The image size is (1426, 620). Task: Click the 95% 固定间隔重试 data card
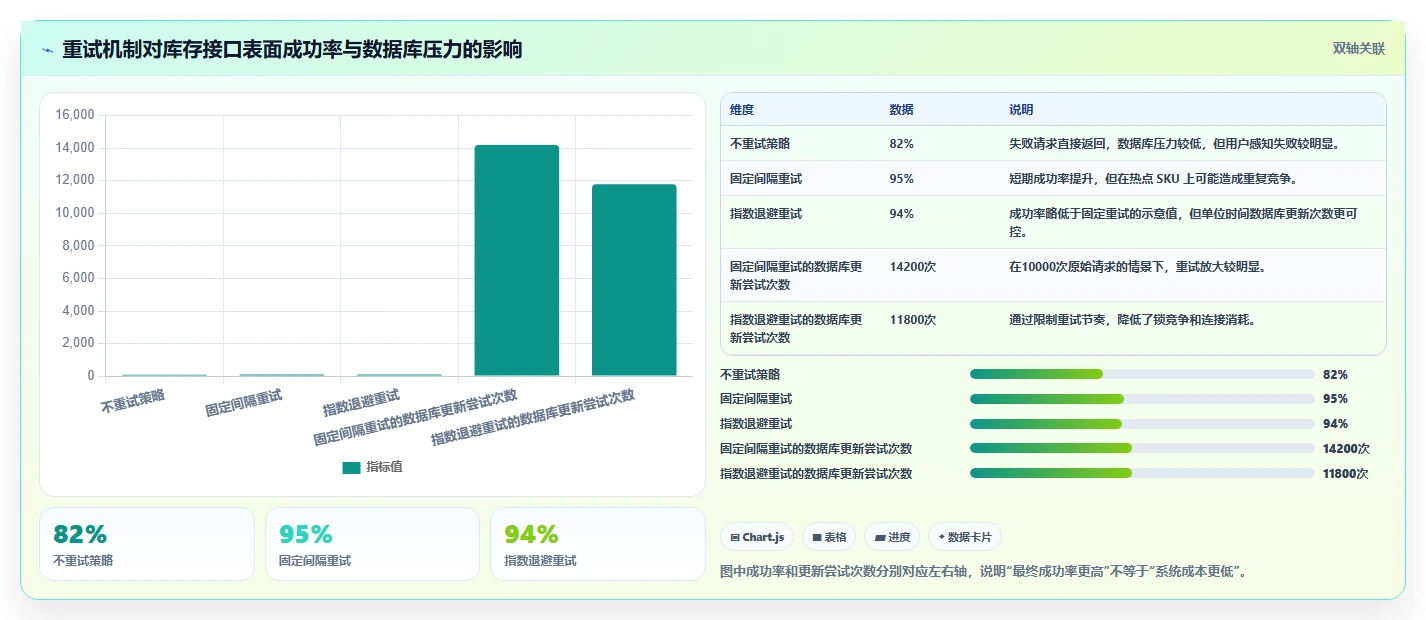click(372, 544)
